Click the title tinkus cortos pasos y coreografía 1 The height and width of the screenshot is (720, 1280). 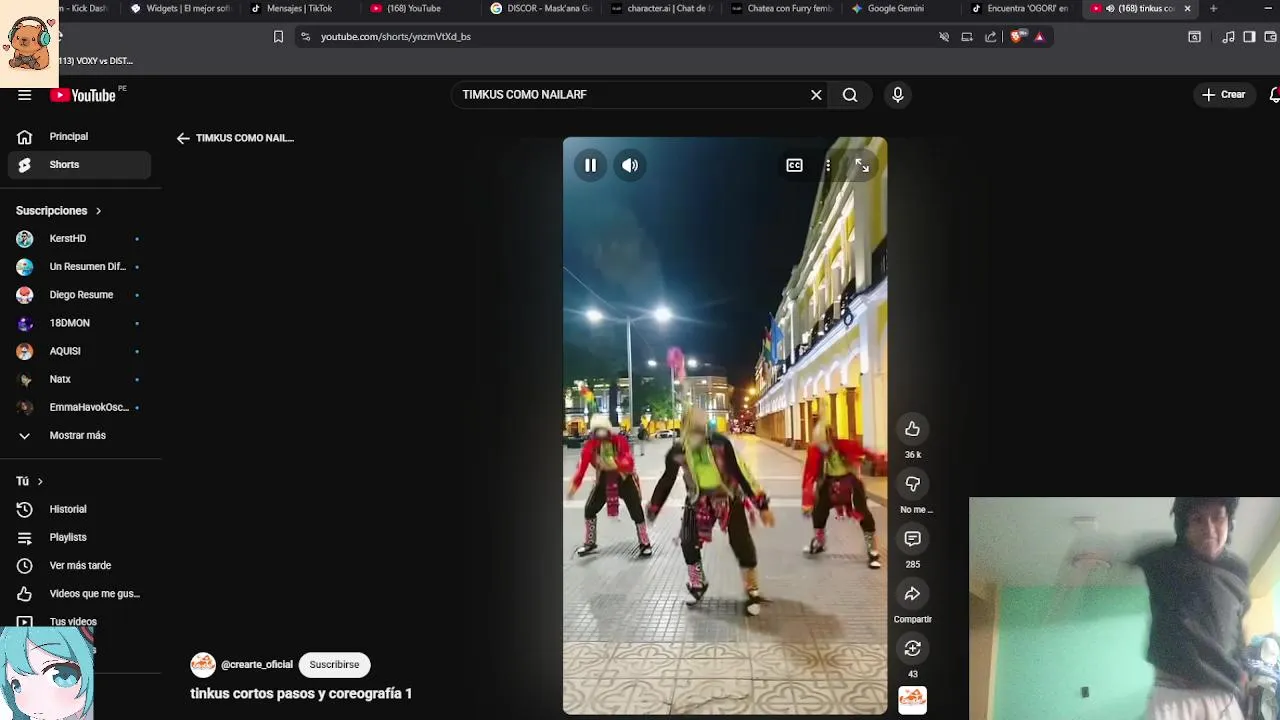pyautogui.click(x=301, y=693)
